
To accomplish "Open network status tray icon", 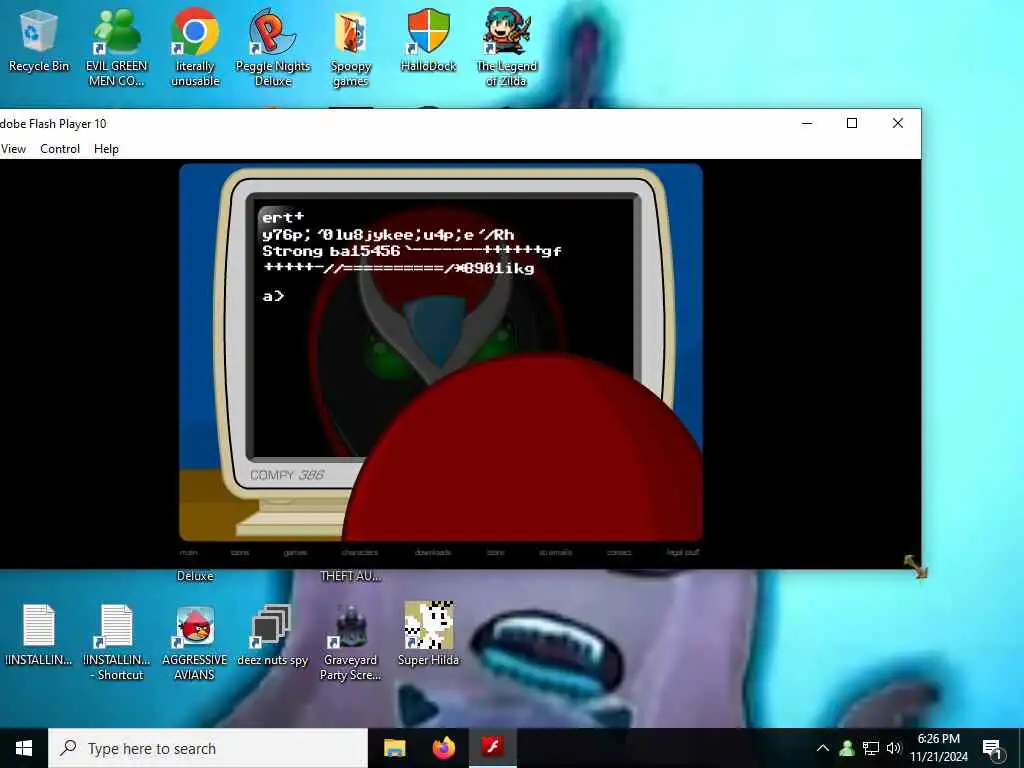I will coord(871,748).
